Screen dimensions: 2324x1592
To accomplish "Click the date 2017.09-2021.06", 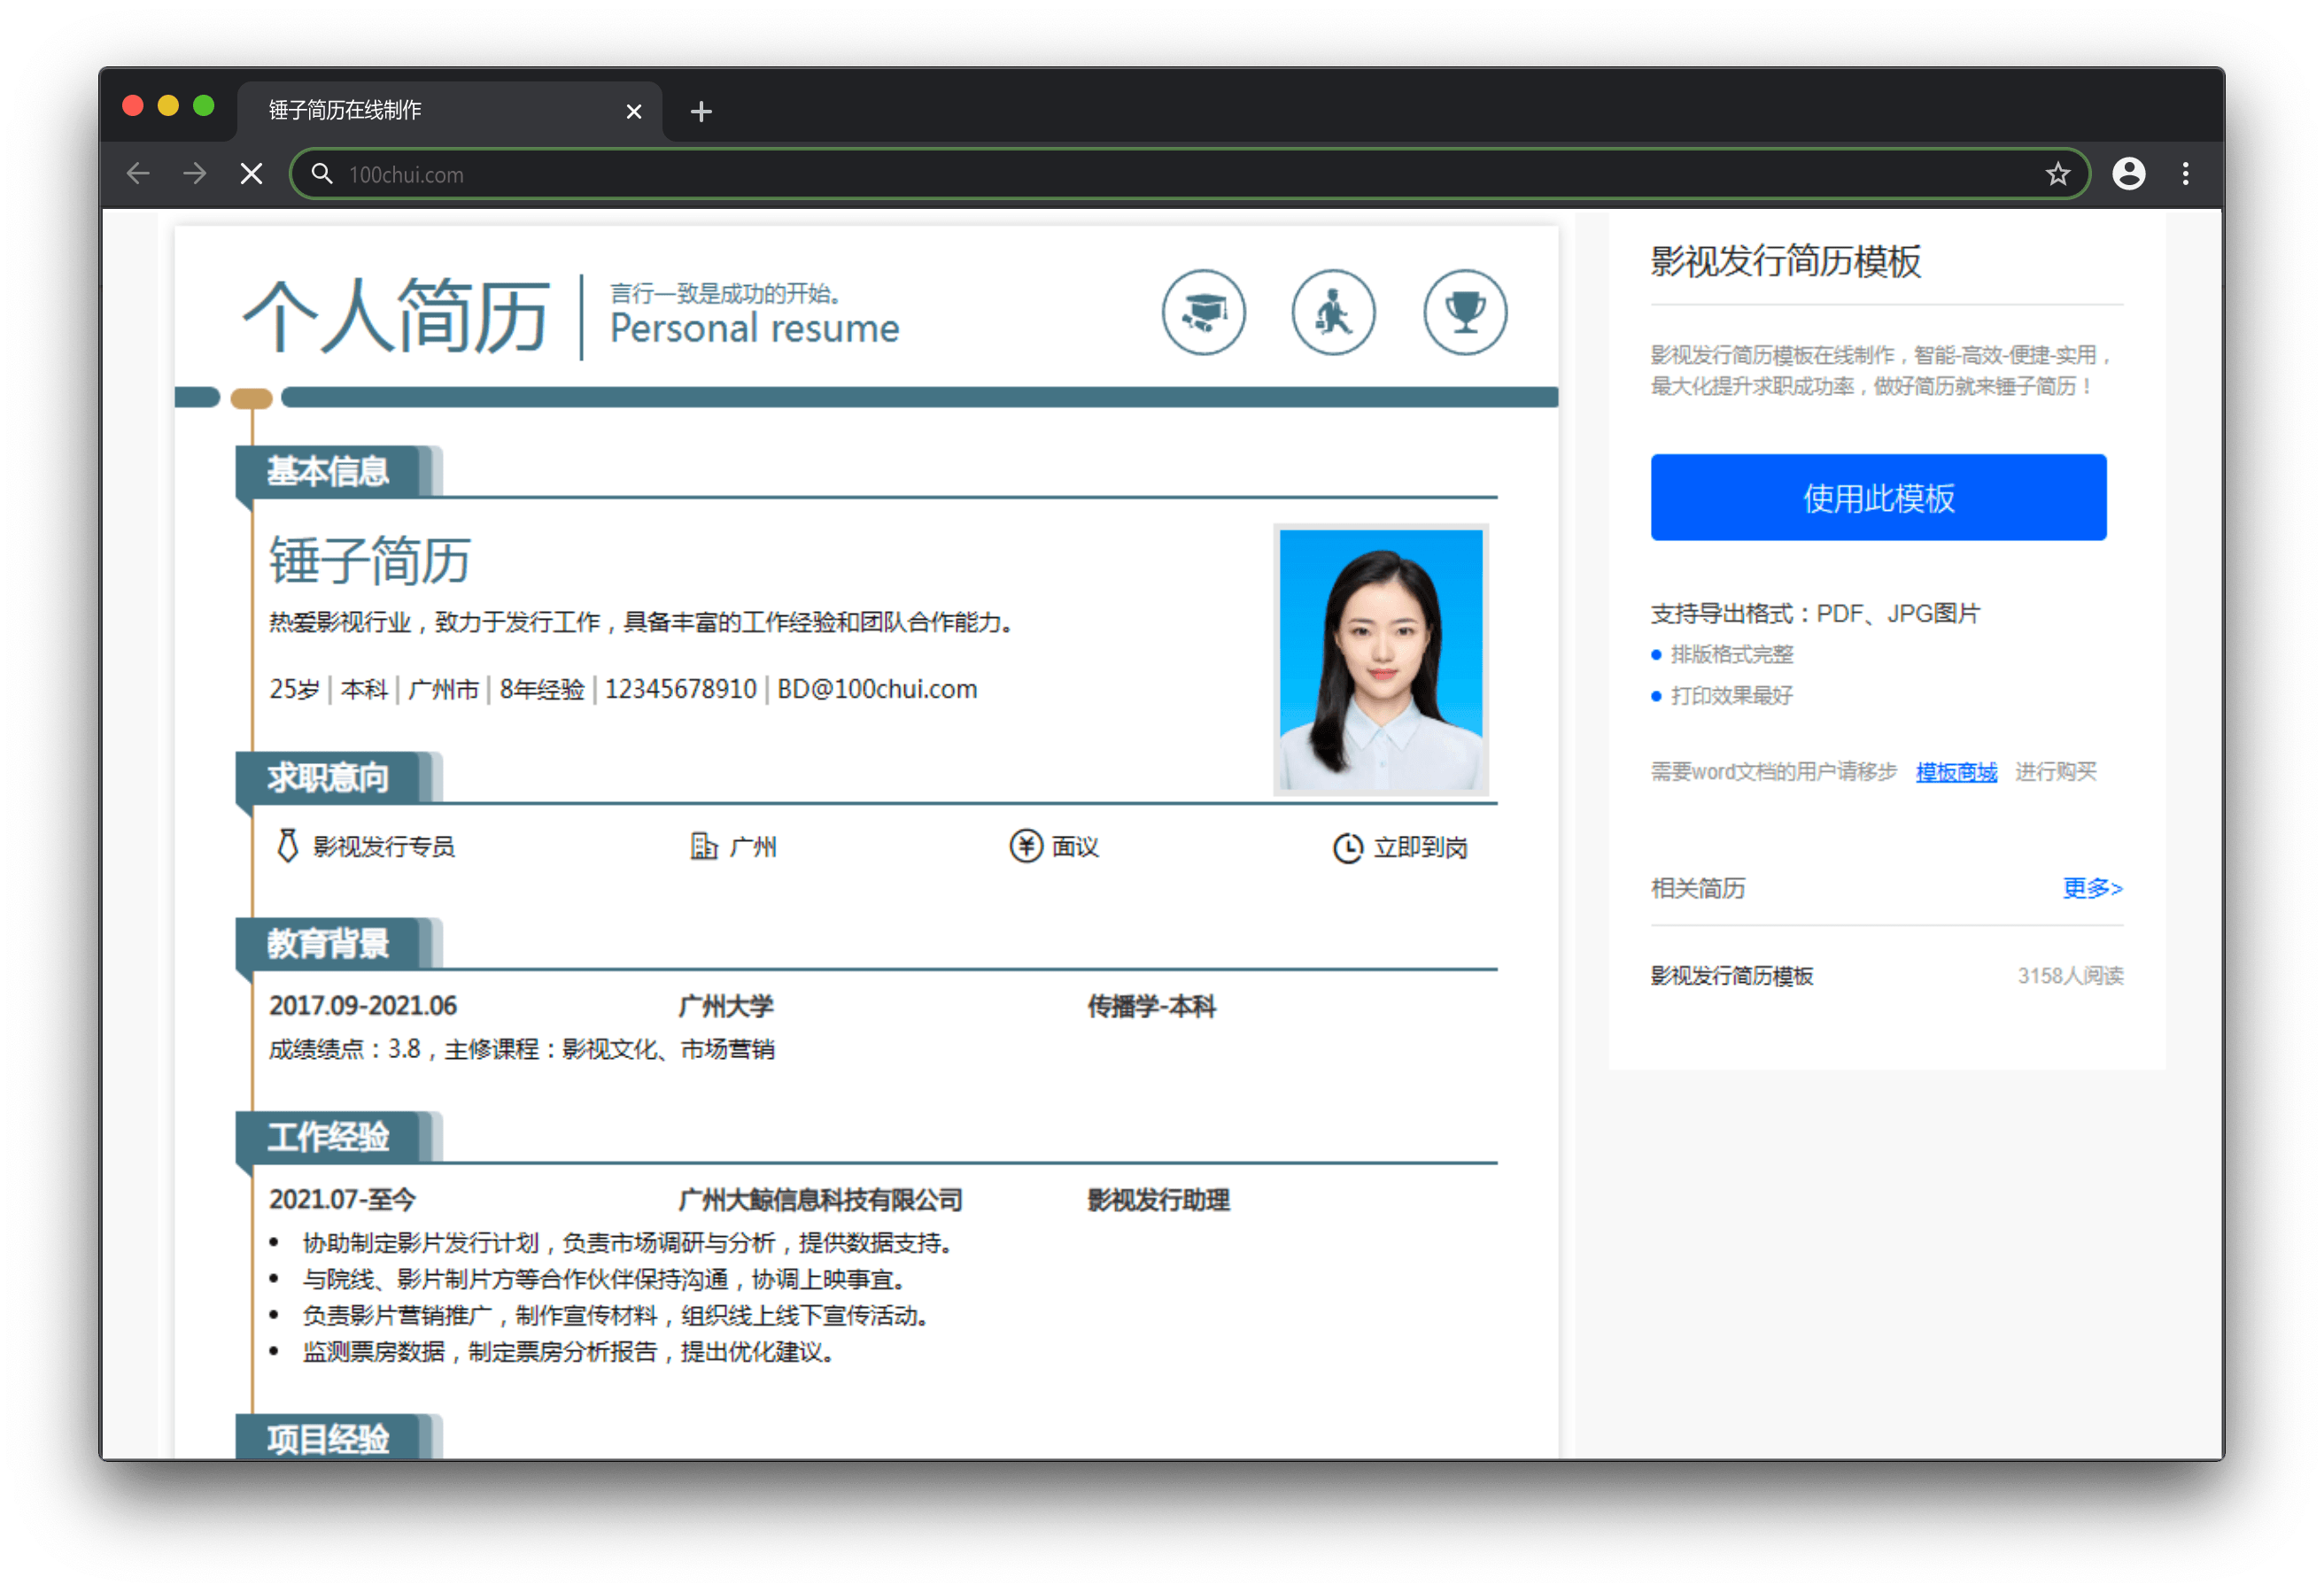I will click(363, 1006).
